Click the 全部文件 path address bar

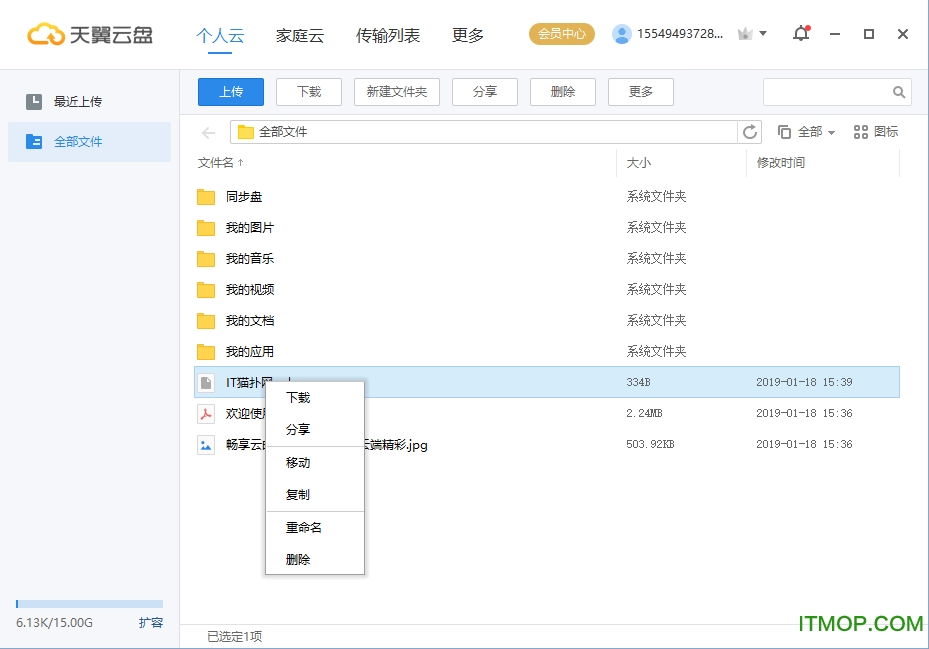pos(484,132)
